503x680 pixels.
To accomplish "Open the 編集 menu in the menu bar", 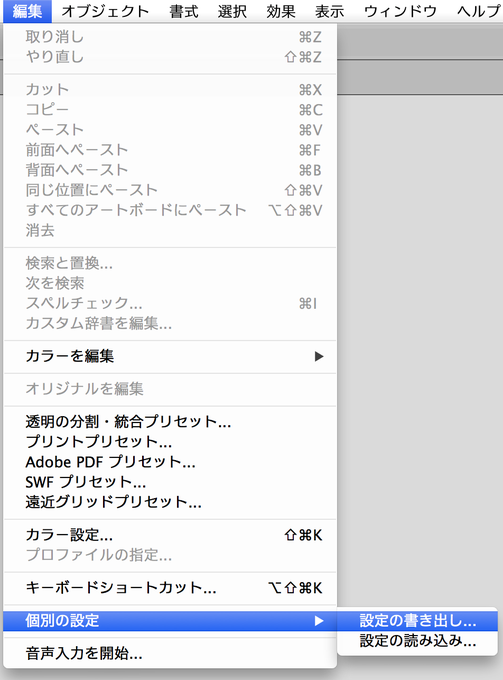I will 27,11.
